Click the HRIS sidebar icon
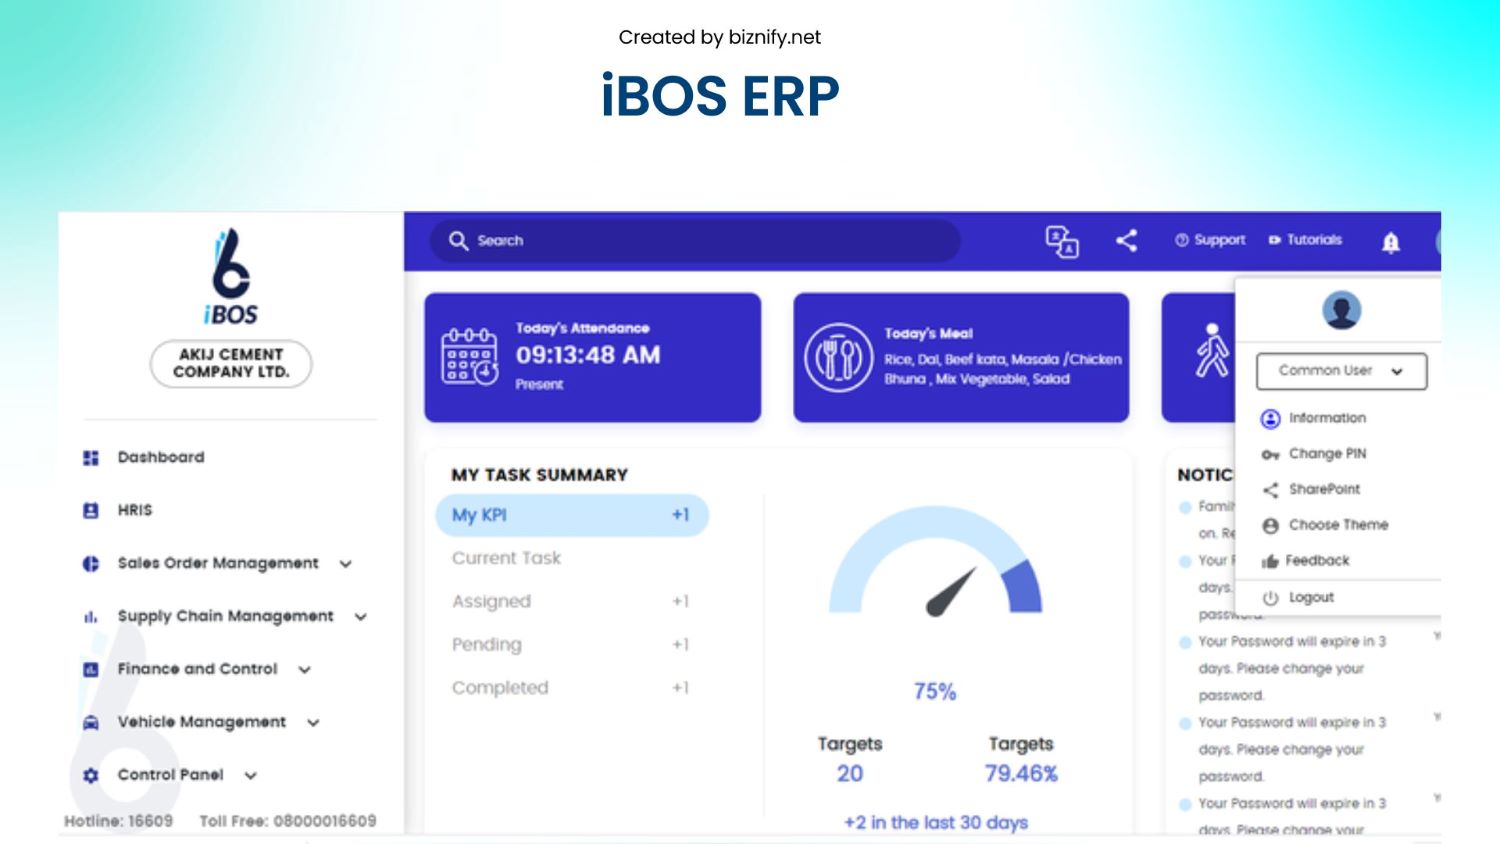Viewport: 1500px width, 844px height. [91, 510]
